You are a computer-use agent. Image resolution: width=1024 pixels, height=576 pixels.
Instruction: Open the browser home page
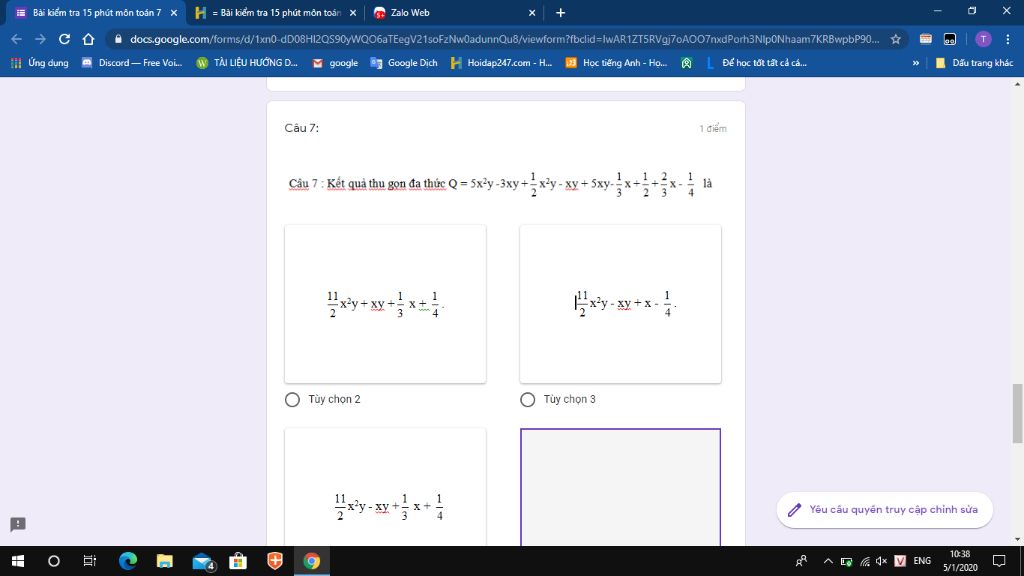pos(88,39)
